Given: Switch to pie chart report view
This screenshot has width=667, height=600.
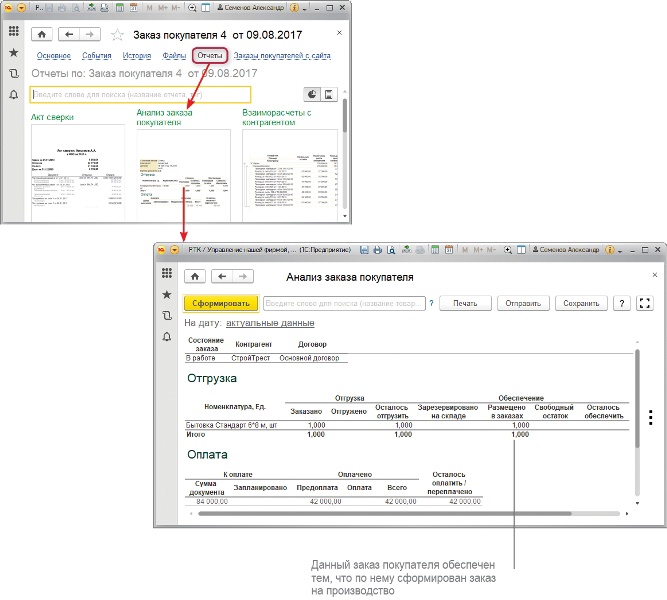Looking at the screenshot, I should pyautogui.click(x=310, y=94).
